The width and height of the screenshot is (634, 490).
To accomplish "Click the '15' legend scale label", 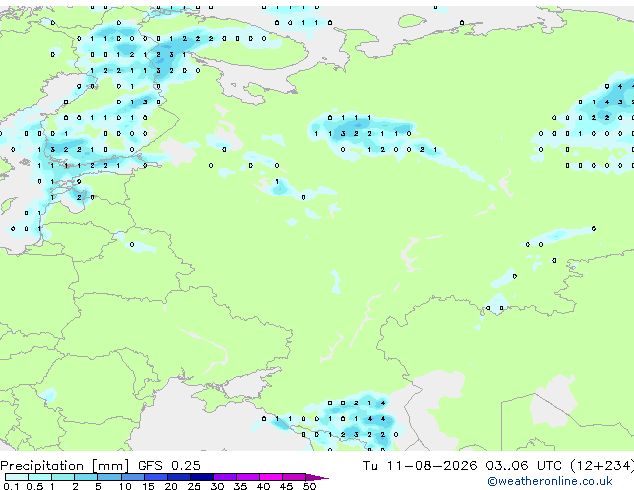I will pyautogui.click(x=148, y=486).
